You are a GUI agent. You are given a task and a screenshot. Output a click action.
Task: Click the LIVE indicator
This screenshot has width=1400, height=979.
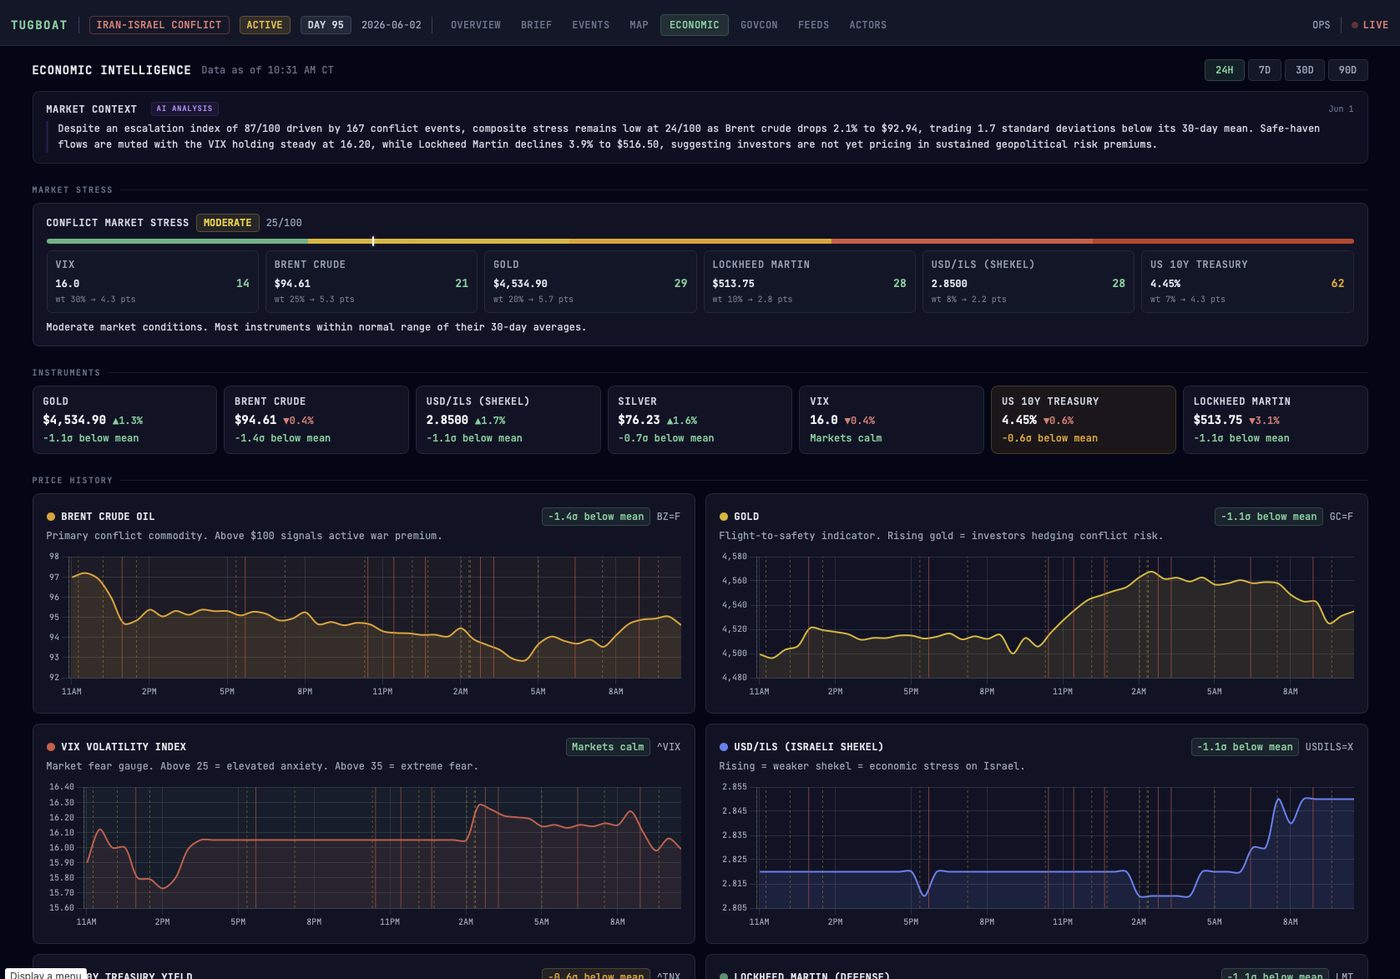click(x=1370, y=25)
